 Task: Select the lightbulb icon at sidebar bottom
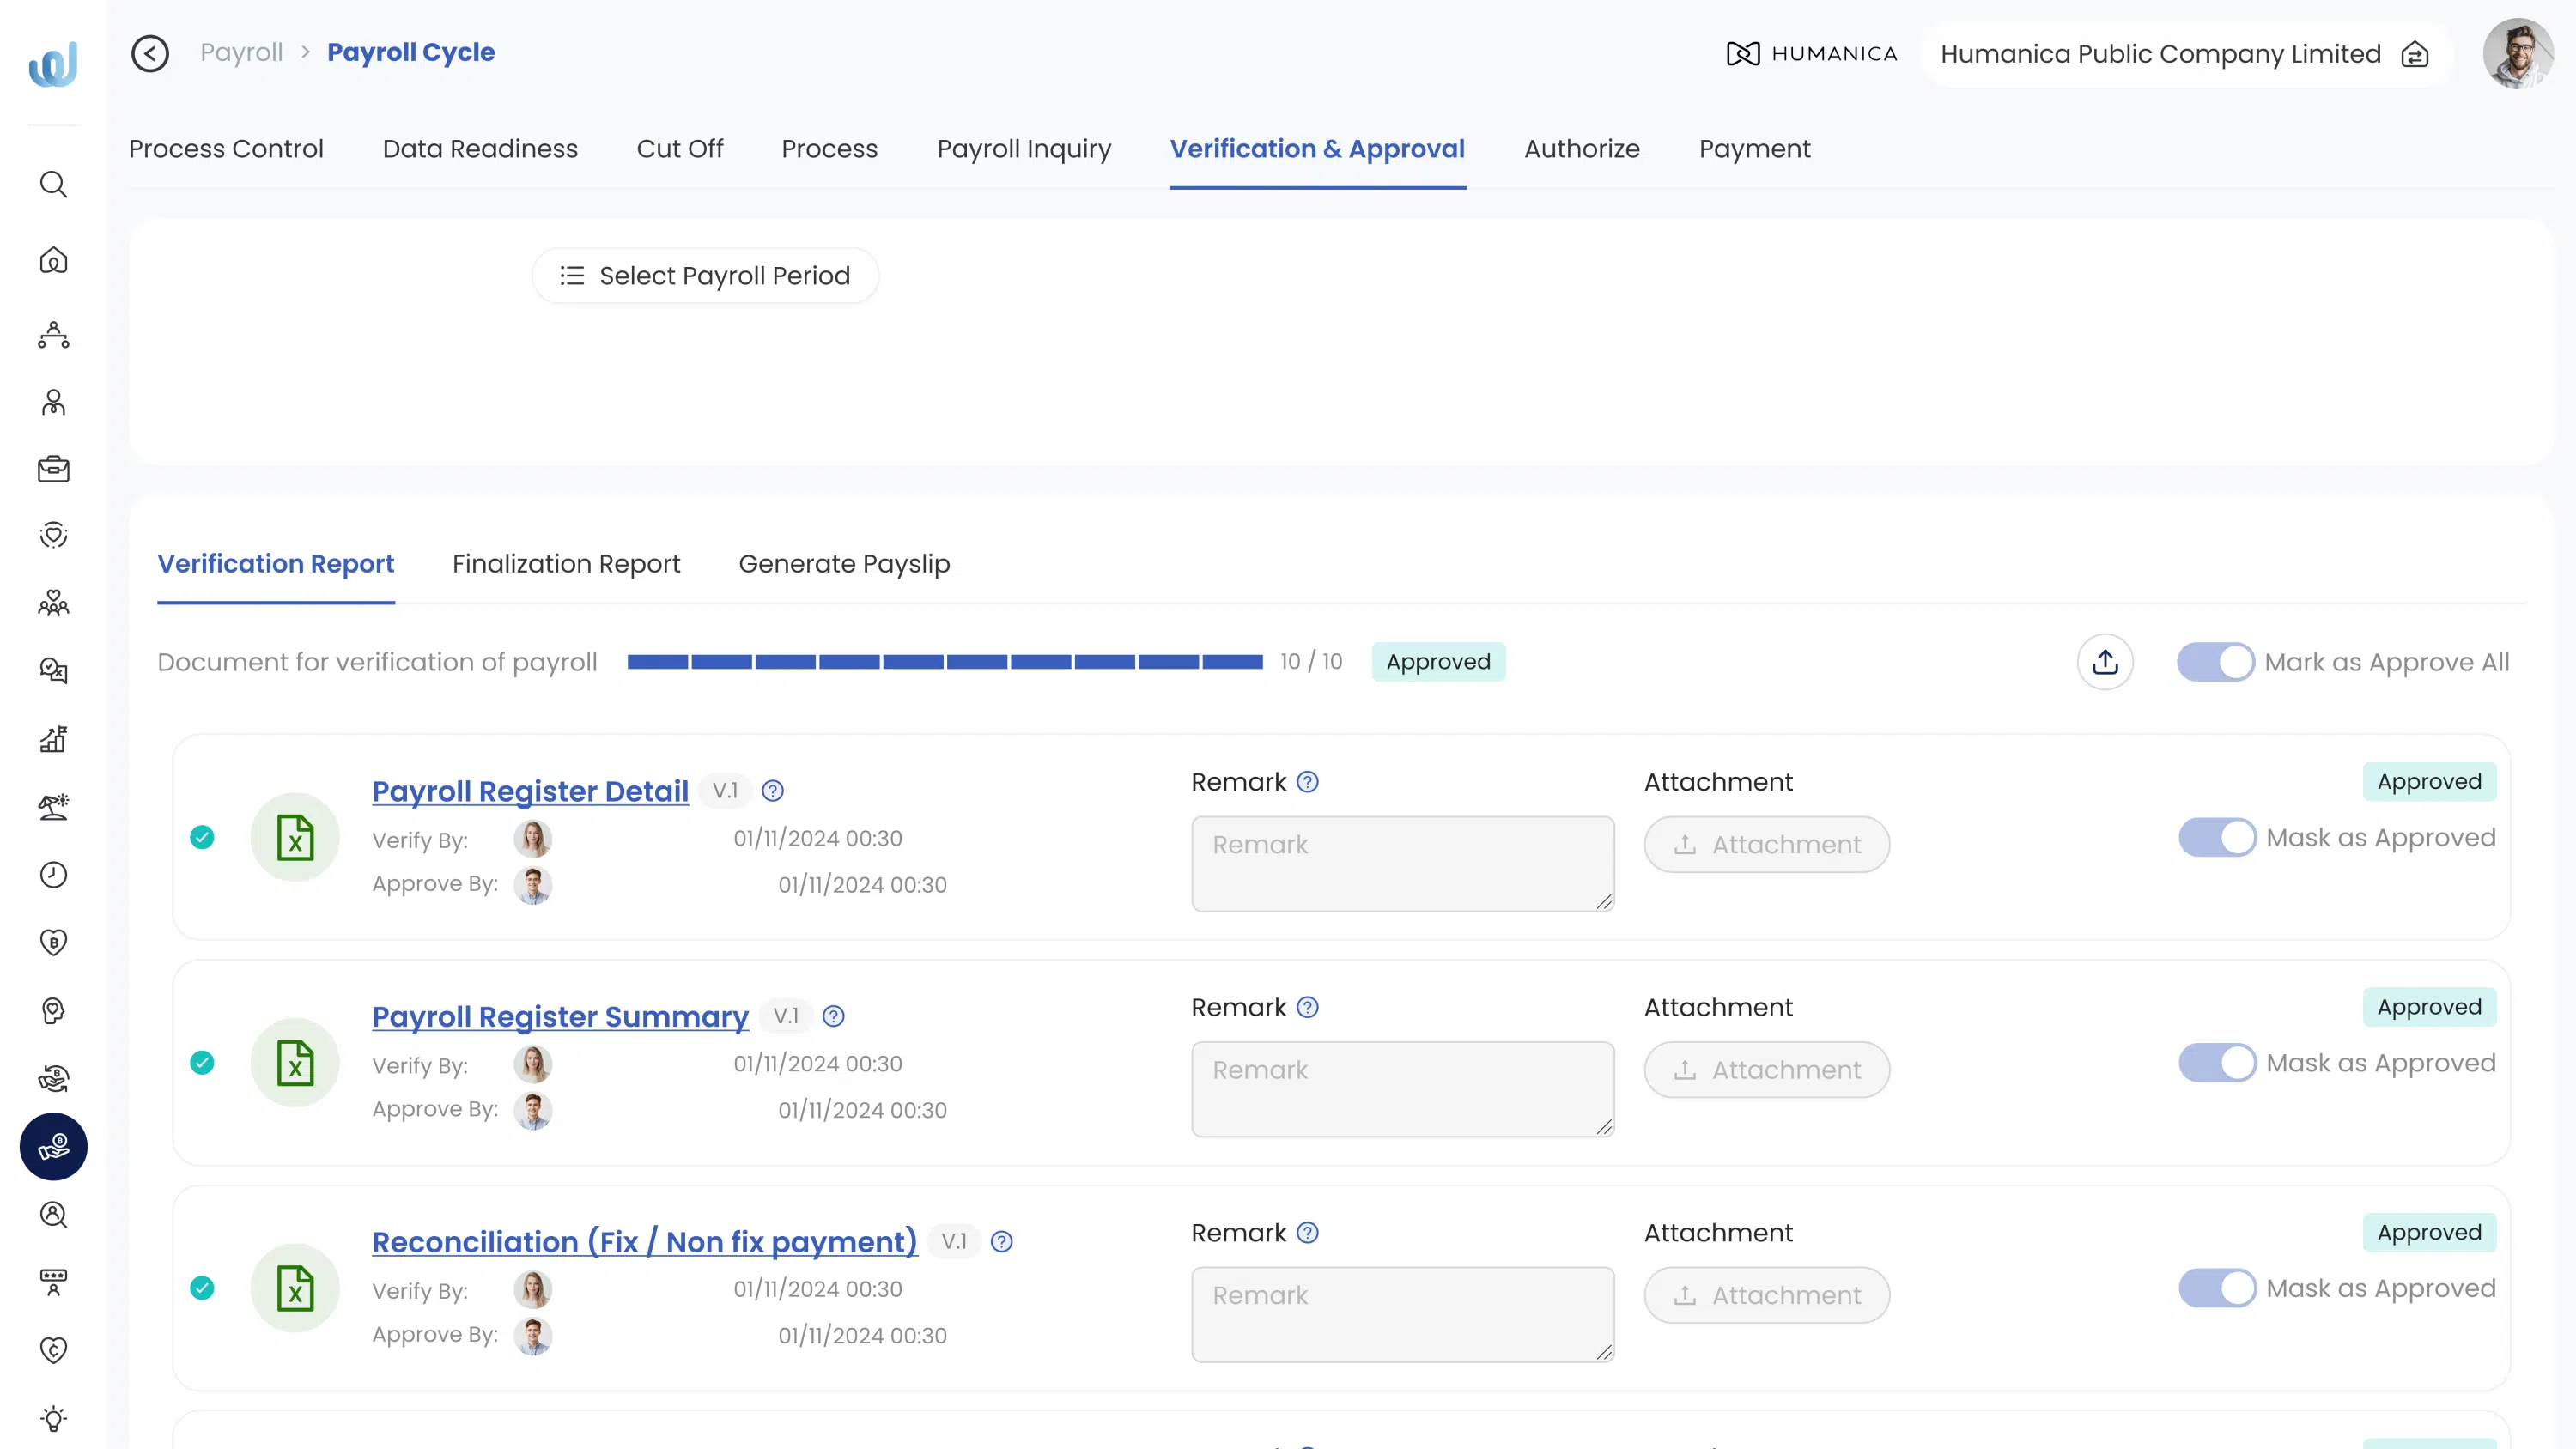coord(53,1417)
